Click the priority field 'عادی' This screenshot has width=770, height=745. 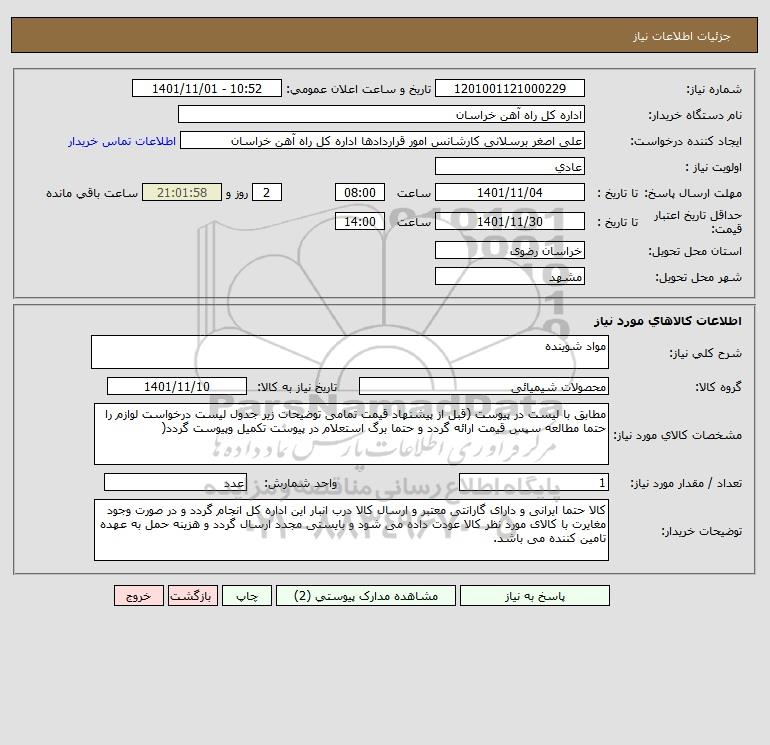pos(510,166)
